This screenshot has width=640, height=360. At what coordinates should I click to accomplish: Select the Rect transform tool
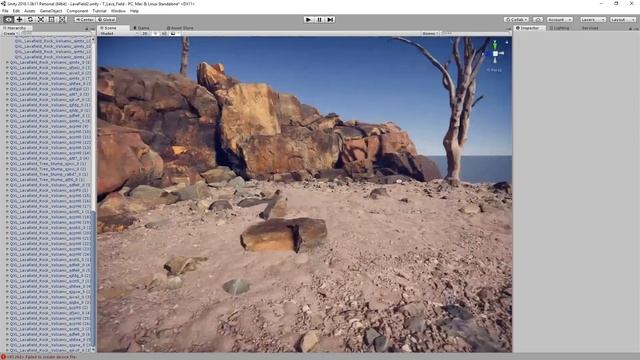tap(51, 20)
